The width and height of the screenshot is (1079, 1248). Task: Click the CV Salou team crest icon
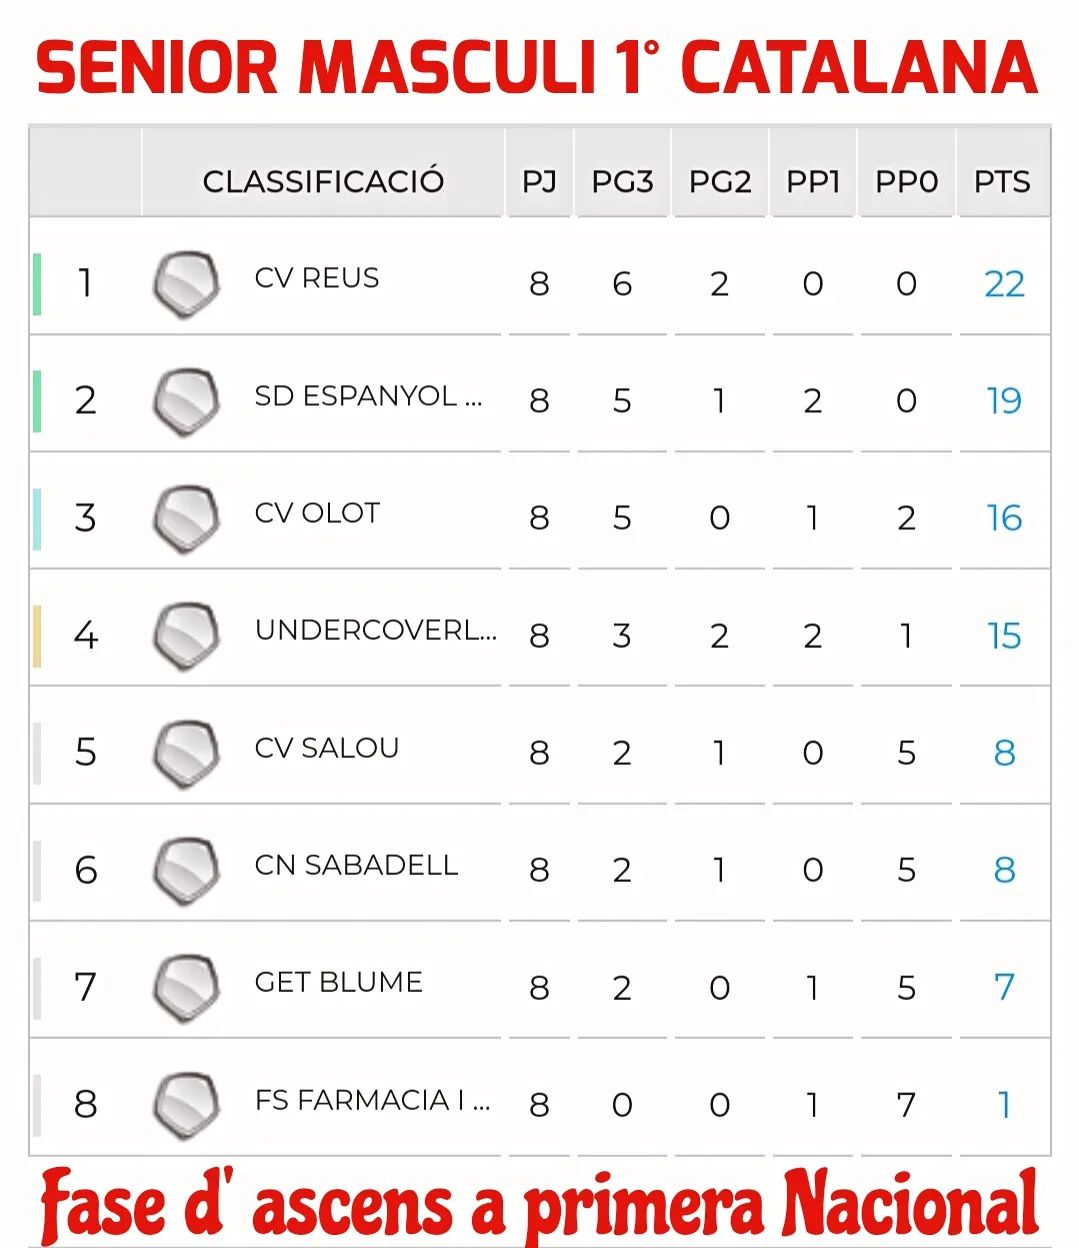point(186,753)
